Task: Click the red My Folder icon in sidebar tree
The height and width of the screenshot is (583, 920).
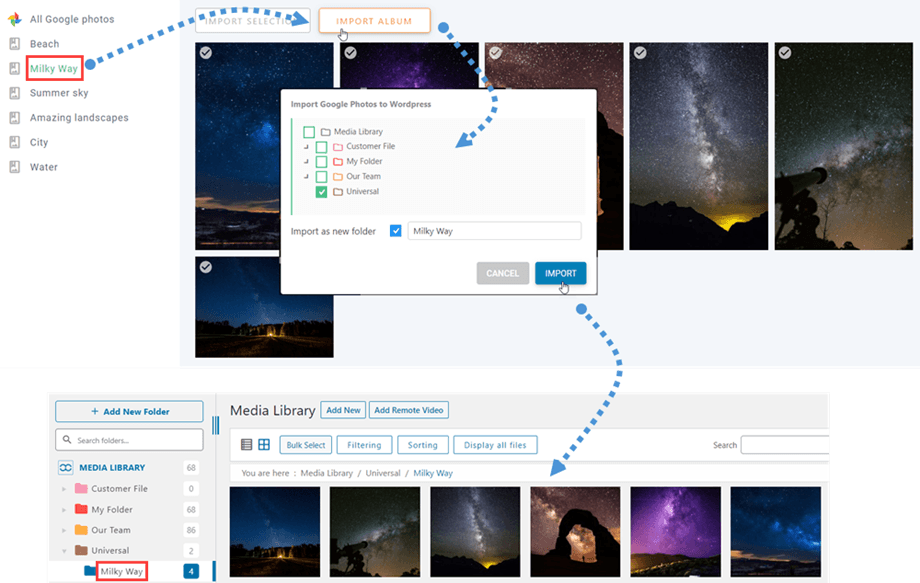Action: (81, 510)
